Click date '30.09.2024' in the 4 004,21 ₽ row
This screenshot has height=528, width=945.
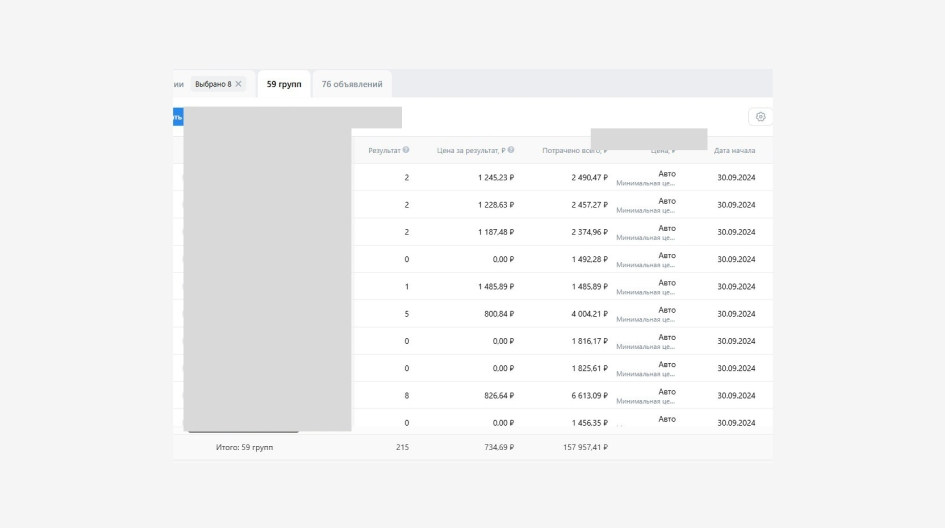coord(736,314)
